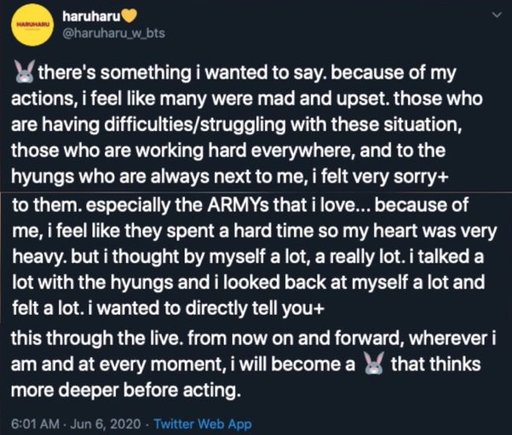Click the plus sign after "tell you"
The width and height of the screenshot is (512, 435).
[x=320, y=309]
